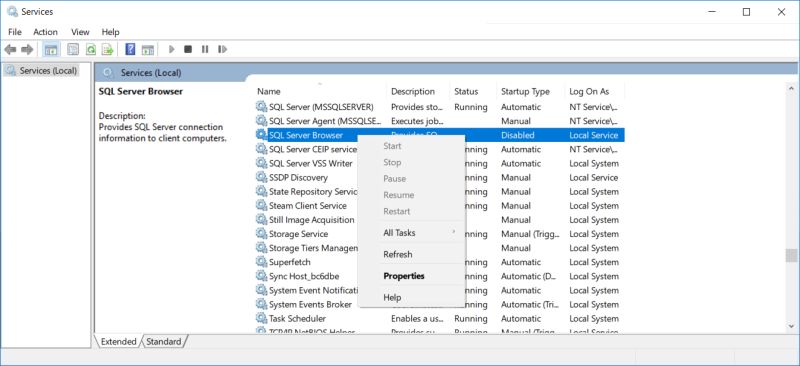Click the vertical scrollbar thumb

coord(791,255)
